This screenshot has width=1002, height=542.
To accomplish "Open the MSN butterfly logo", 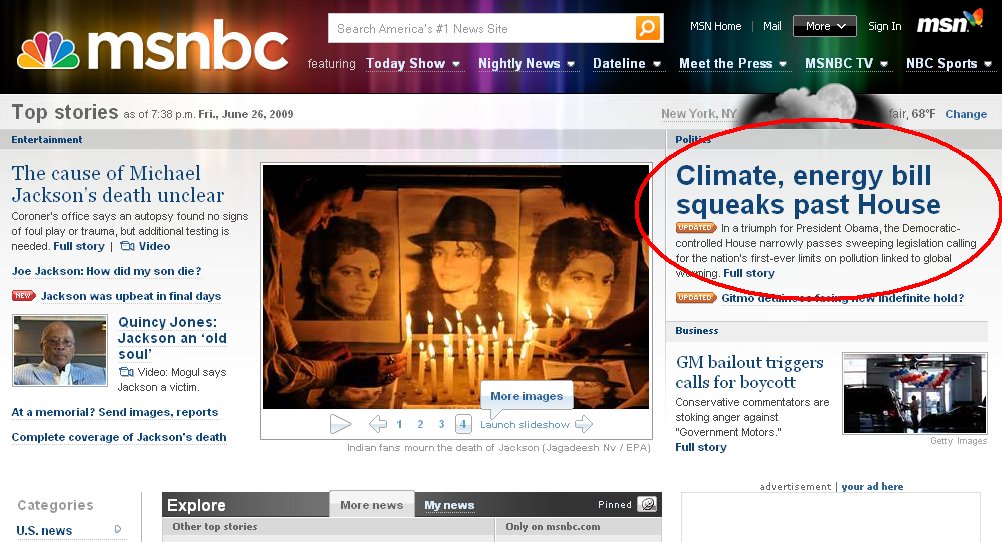I will 950,22.
